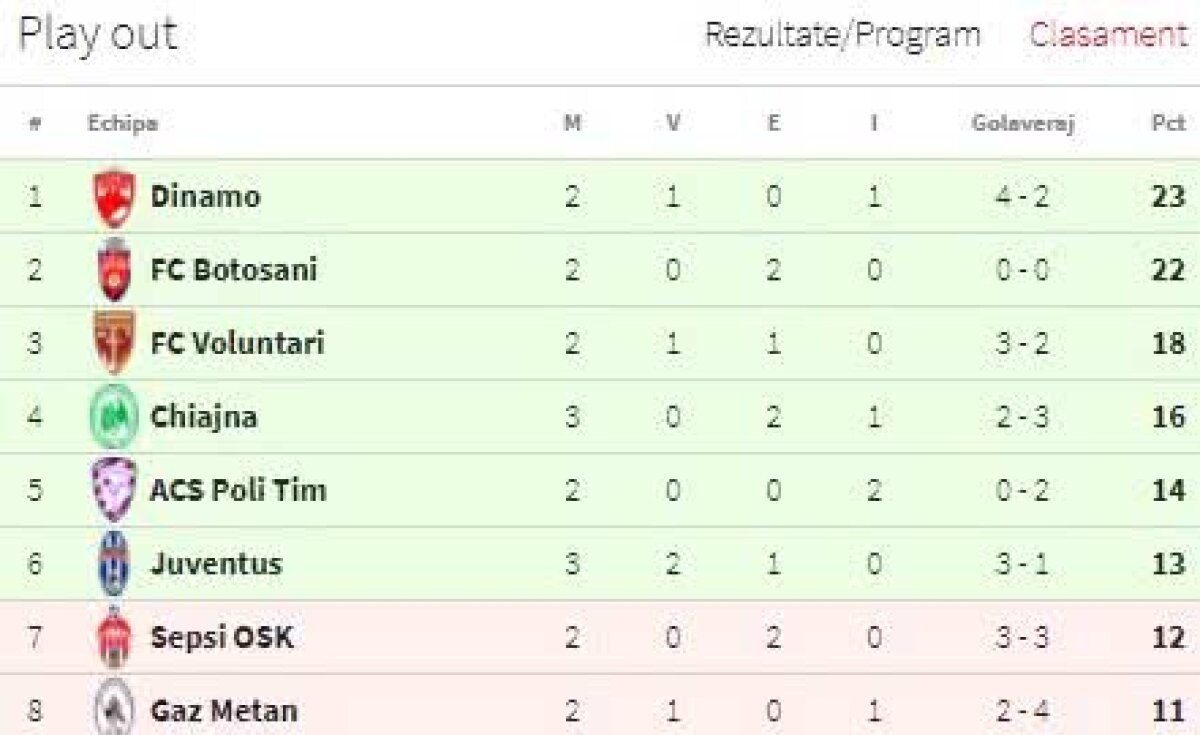
Task: Click the ACS Poli Tim purple crest
Action: (x=114, y=489)
